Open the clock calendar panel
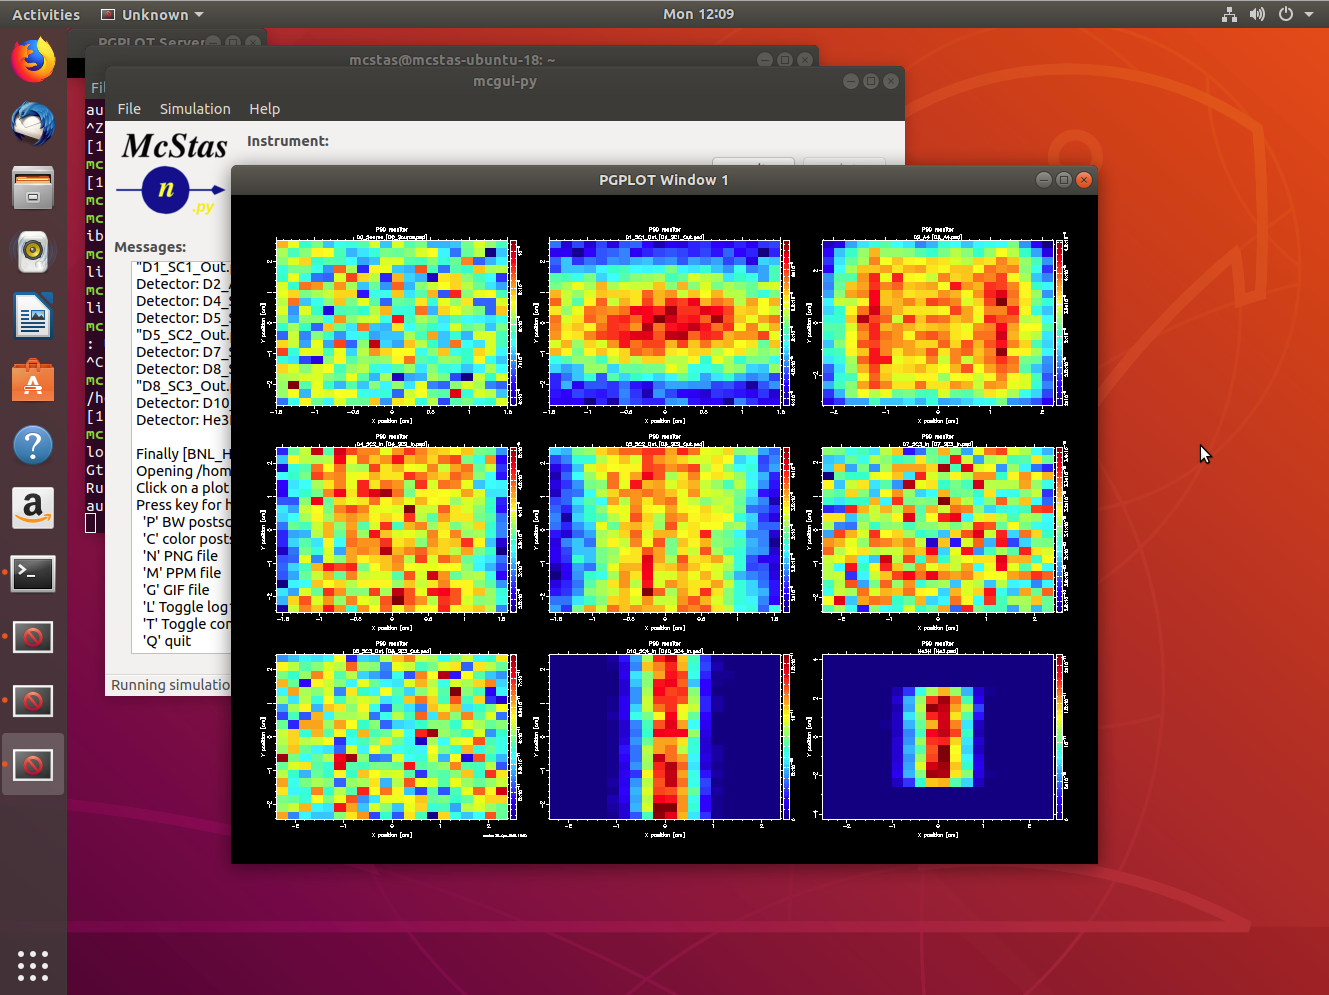The image size is (1329, 995). 698,15
